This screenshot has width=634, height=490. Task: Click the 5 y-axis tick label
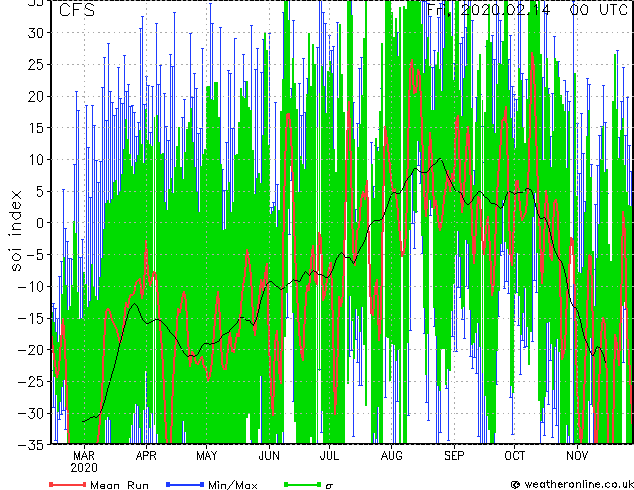tap(40, 191)
